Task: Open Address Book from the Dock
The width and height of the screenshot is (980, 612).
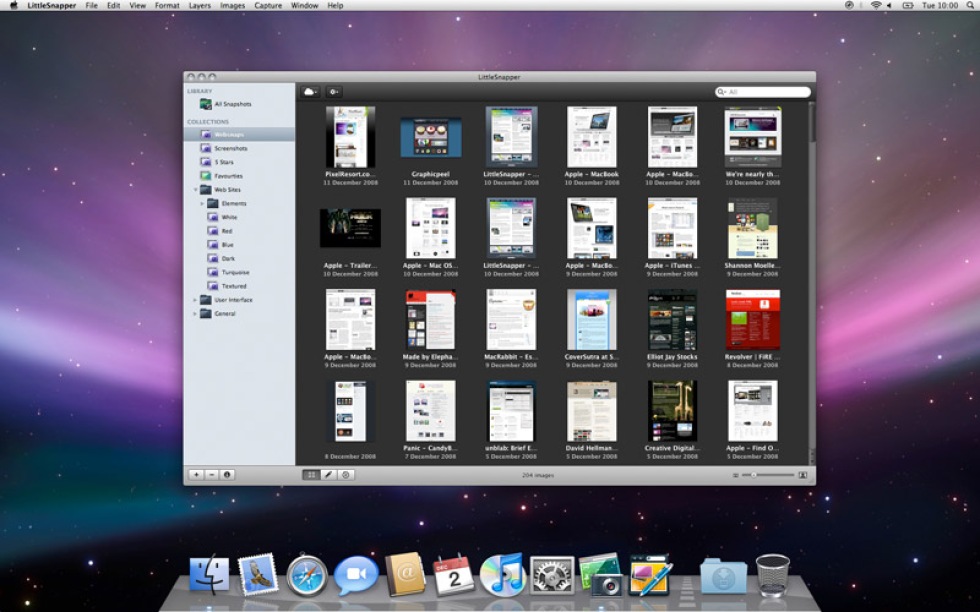Action: (405, 574)
